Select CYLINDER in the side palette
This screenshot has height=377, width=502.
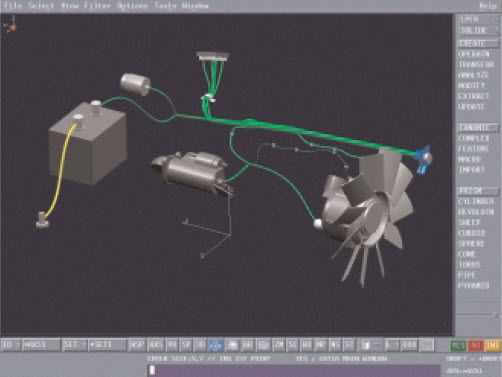pyautogui.click(x=476, y=201)
